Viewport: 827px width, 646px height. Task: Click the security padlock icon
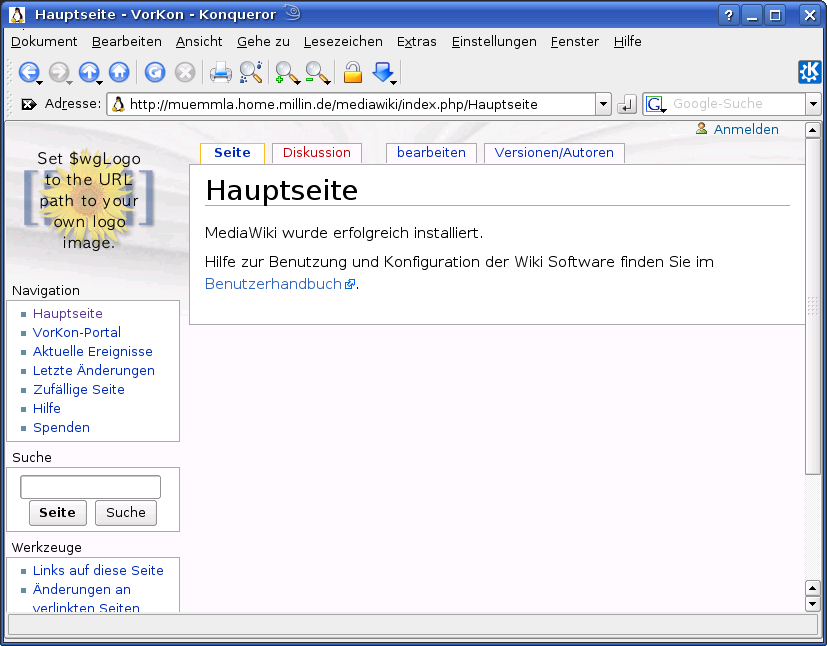[x=352, y=72]
